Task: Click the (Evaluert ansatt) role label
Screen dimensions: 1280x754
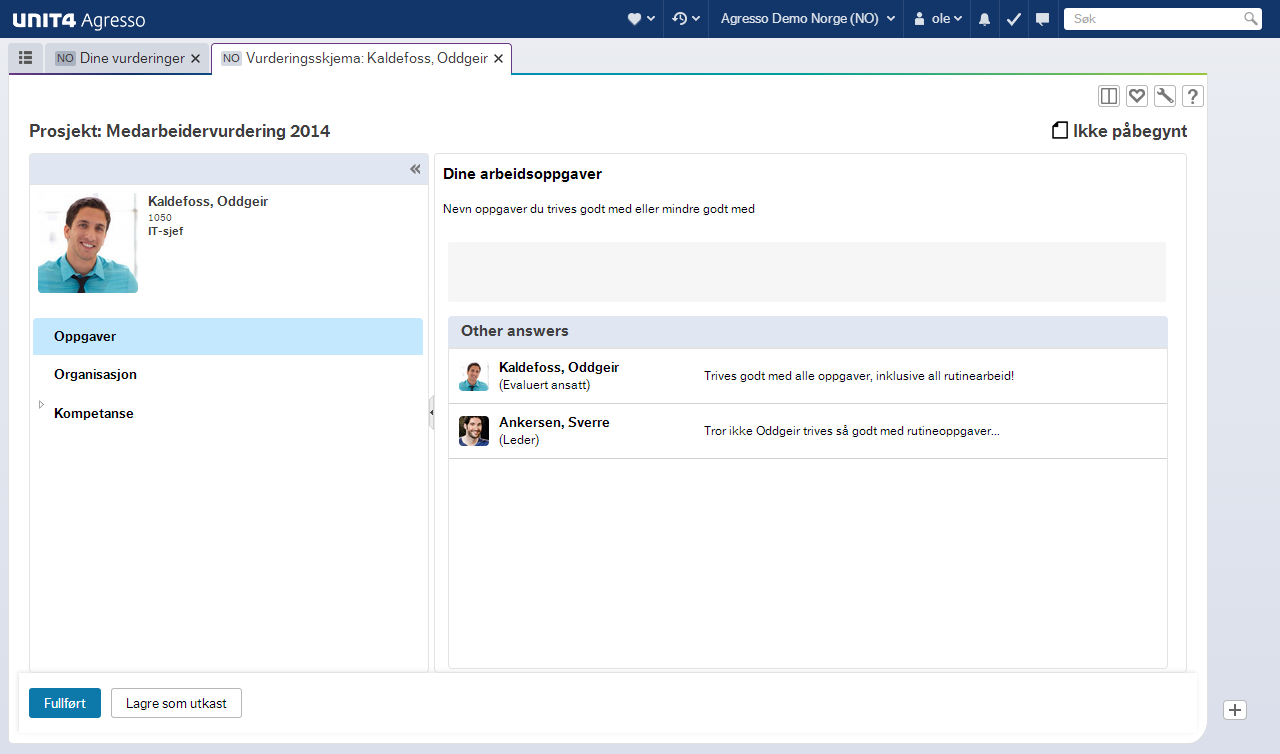Action: (545, 385)
